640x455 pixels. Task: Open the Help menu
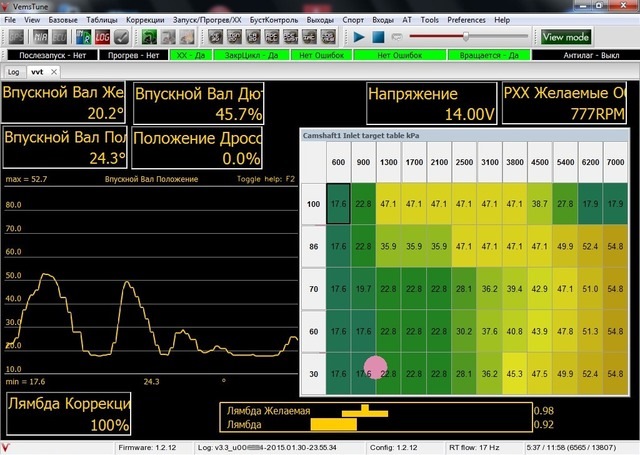point(502,20)
